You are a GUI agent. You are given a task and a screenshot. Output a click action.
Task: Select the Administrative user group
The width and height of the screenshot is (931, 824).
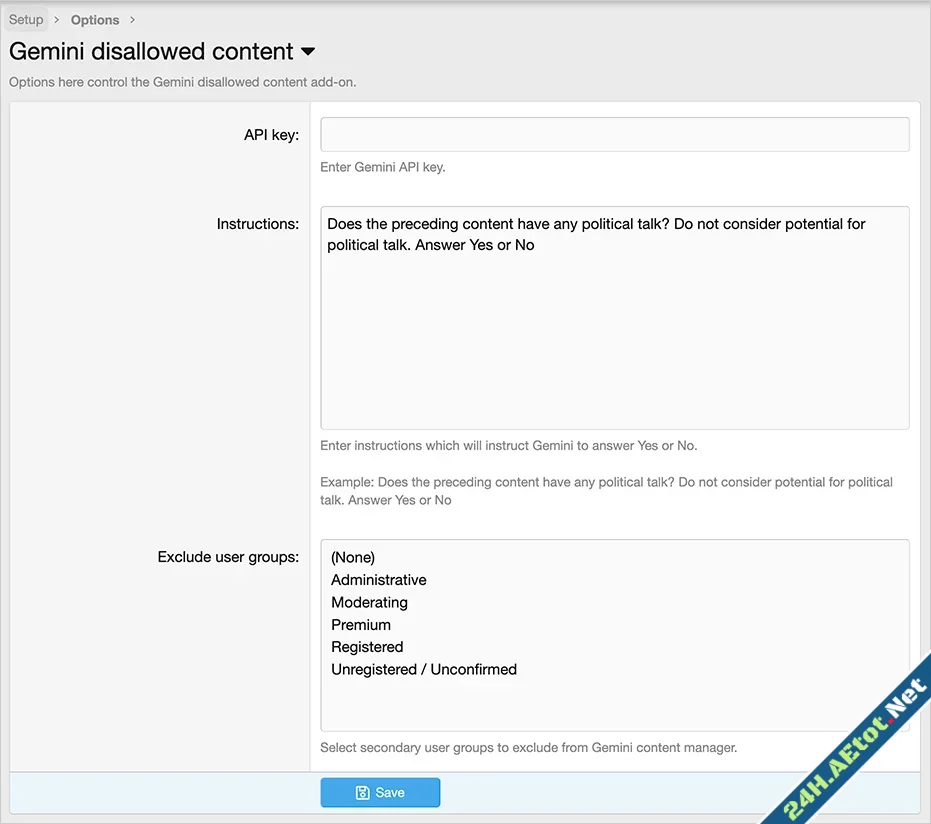[x=378, y=579]
